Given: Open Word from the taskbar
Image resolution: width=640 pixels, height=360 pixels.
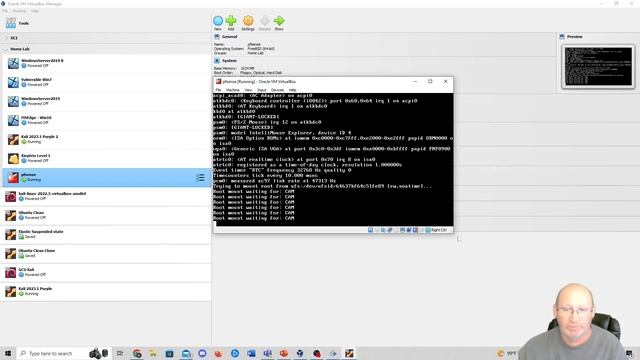Looking at the screenshot, I should [x=251, y=353].
